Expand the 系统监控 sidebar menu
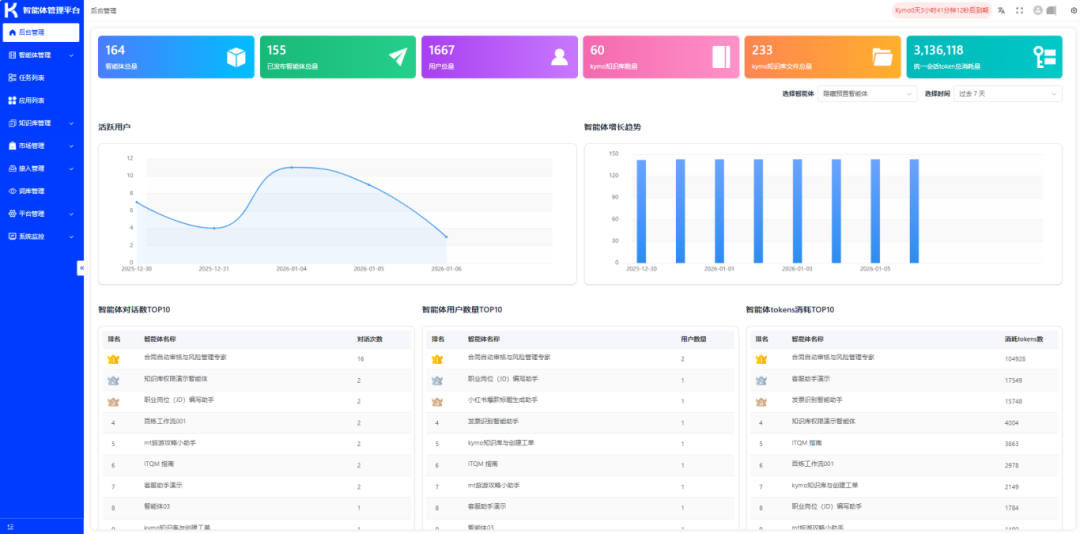This screenshot has height=534, width=1080. coord(40,236)
